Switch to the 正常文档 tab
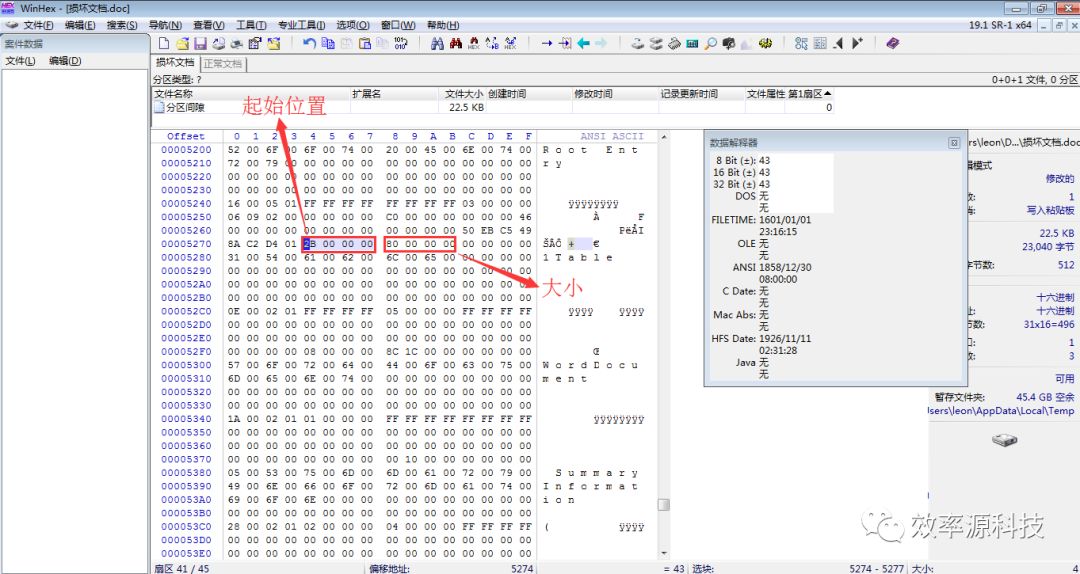This screenshot has width=1080, height=574. (222, 63)
